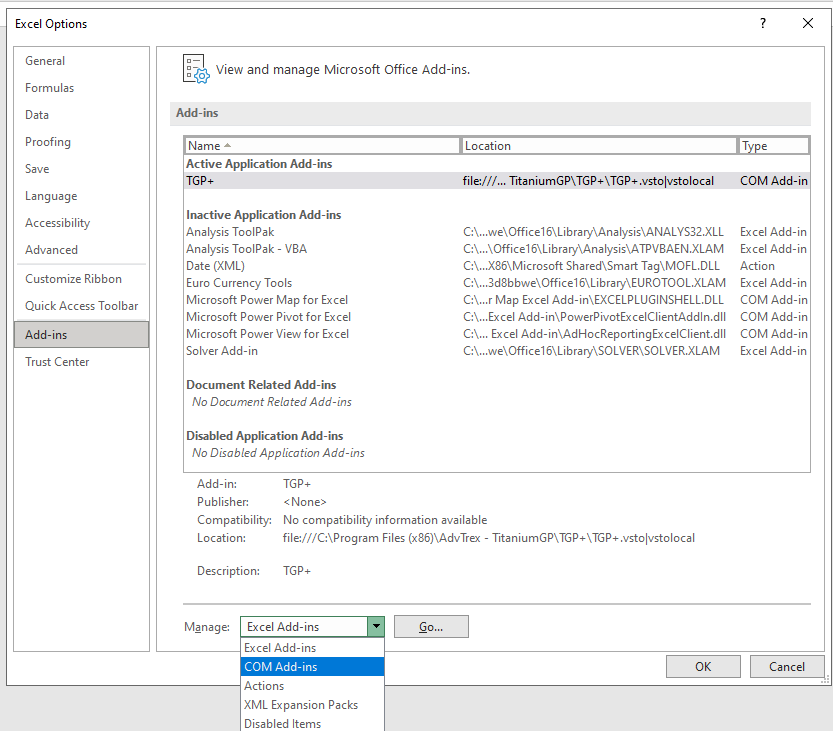Open the Data options category
The width and height of the screenshot is (833, 731).
81,115
